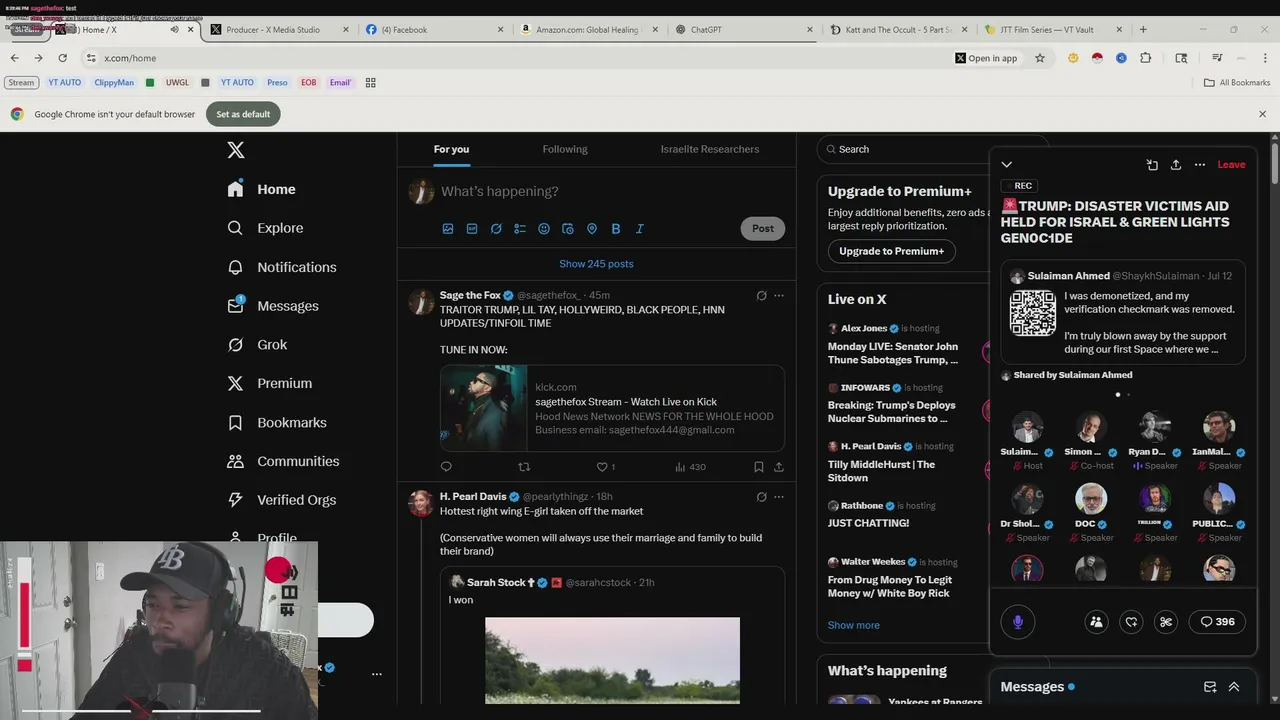This screenshot has width=1280, height=720.
Task: Unmute microphone in the Space panel
Action: click(1018, 622)
